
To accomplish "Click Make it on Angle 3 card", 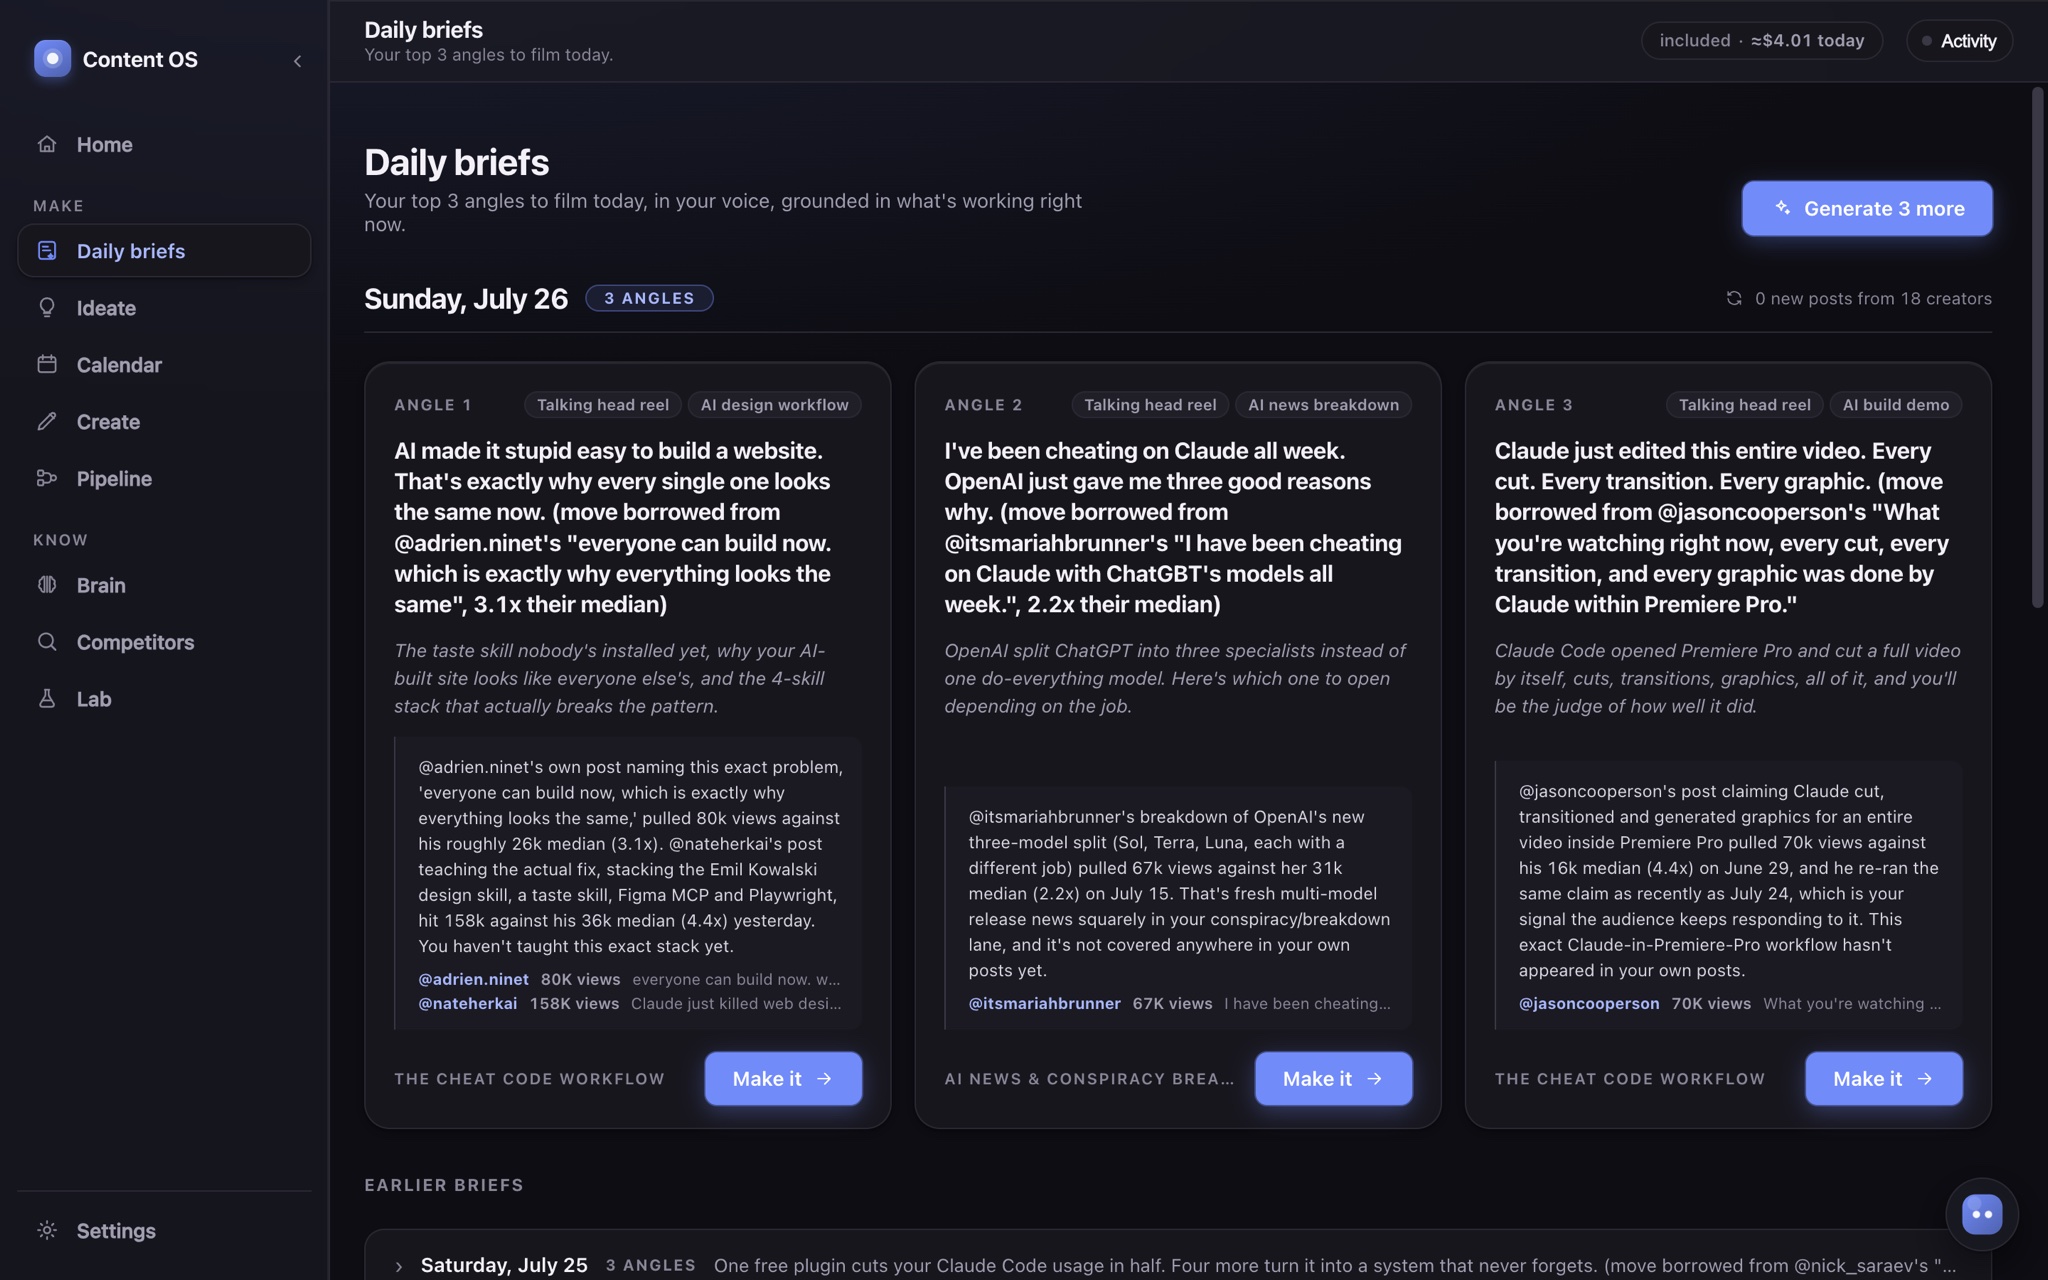I will click(1883, 1078).
